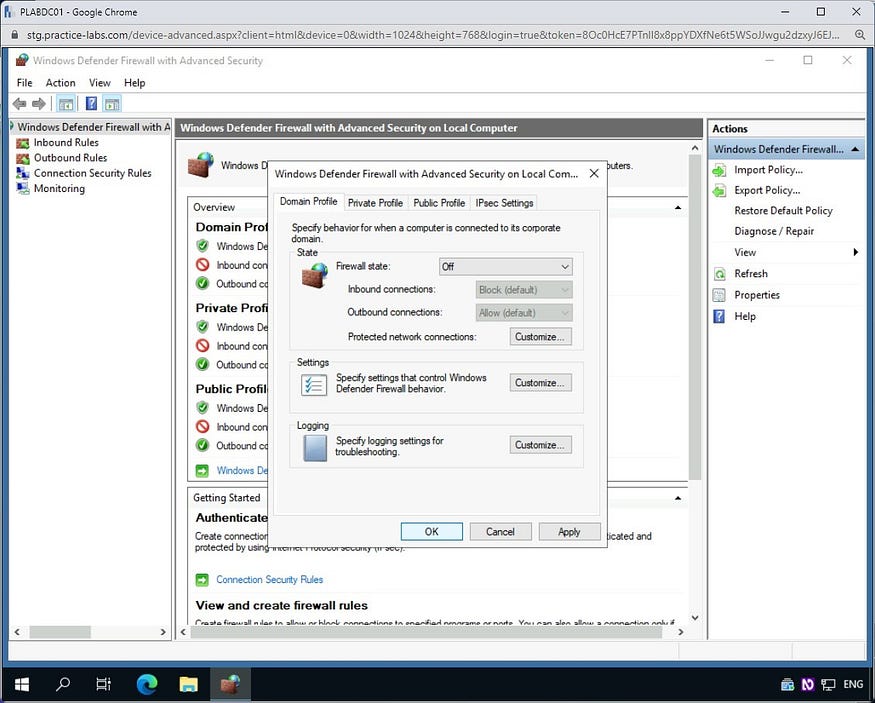Click the tree pane scroll right arrow
875x703 pixels.
[x=163, y=632]
